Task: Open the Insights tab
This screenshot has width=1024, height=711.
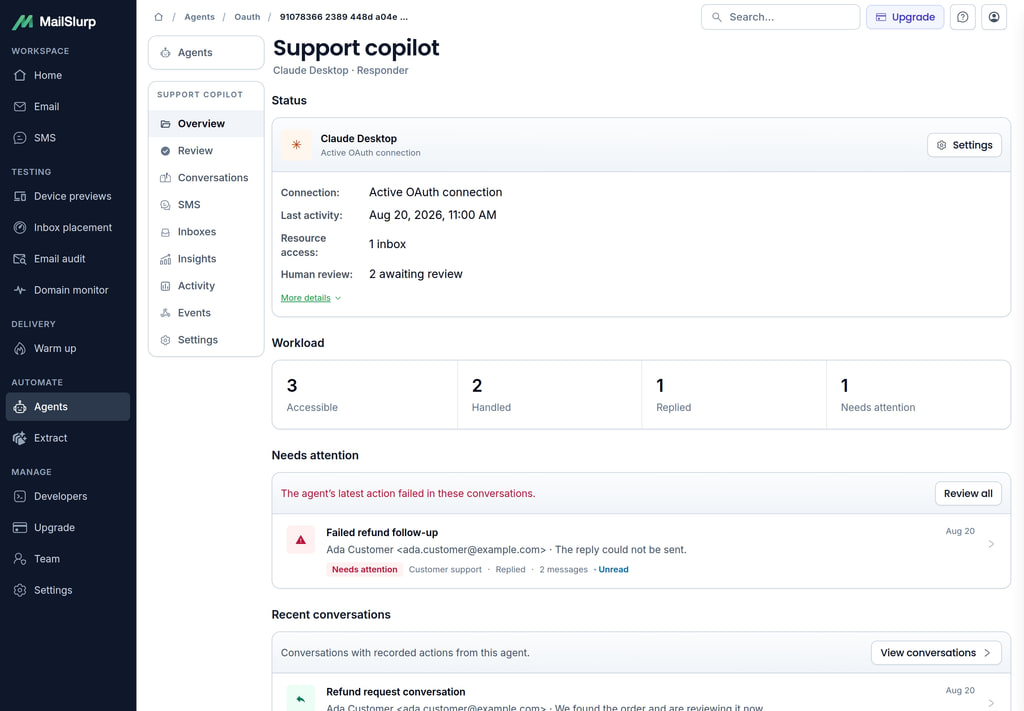Action: click(206, 259)
